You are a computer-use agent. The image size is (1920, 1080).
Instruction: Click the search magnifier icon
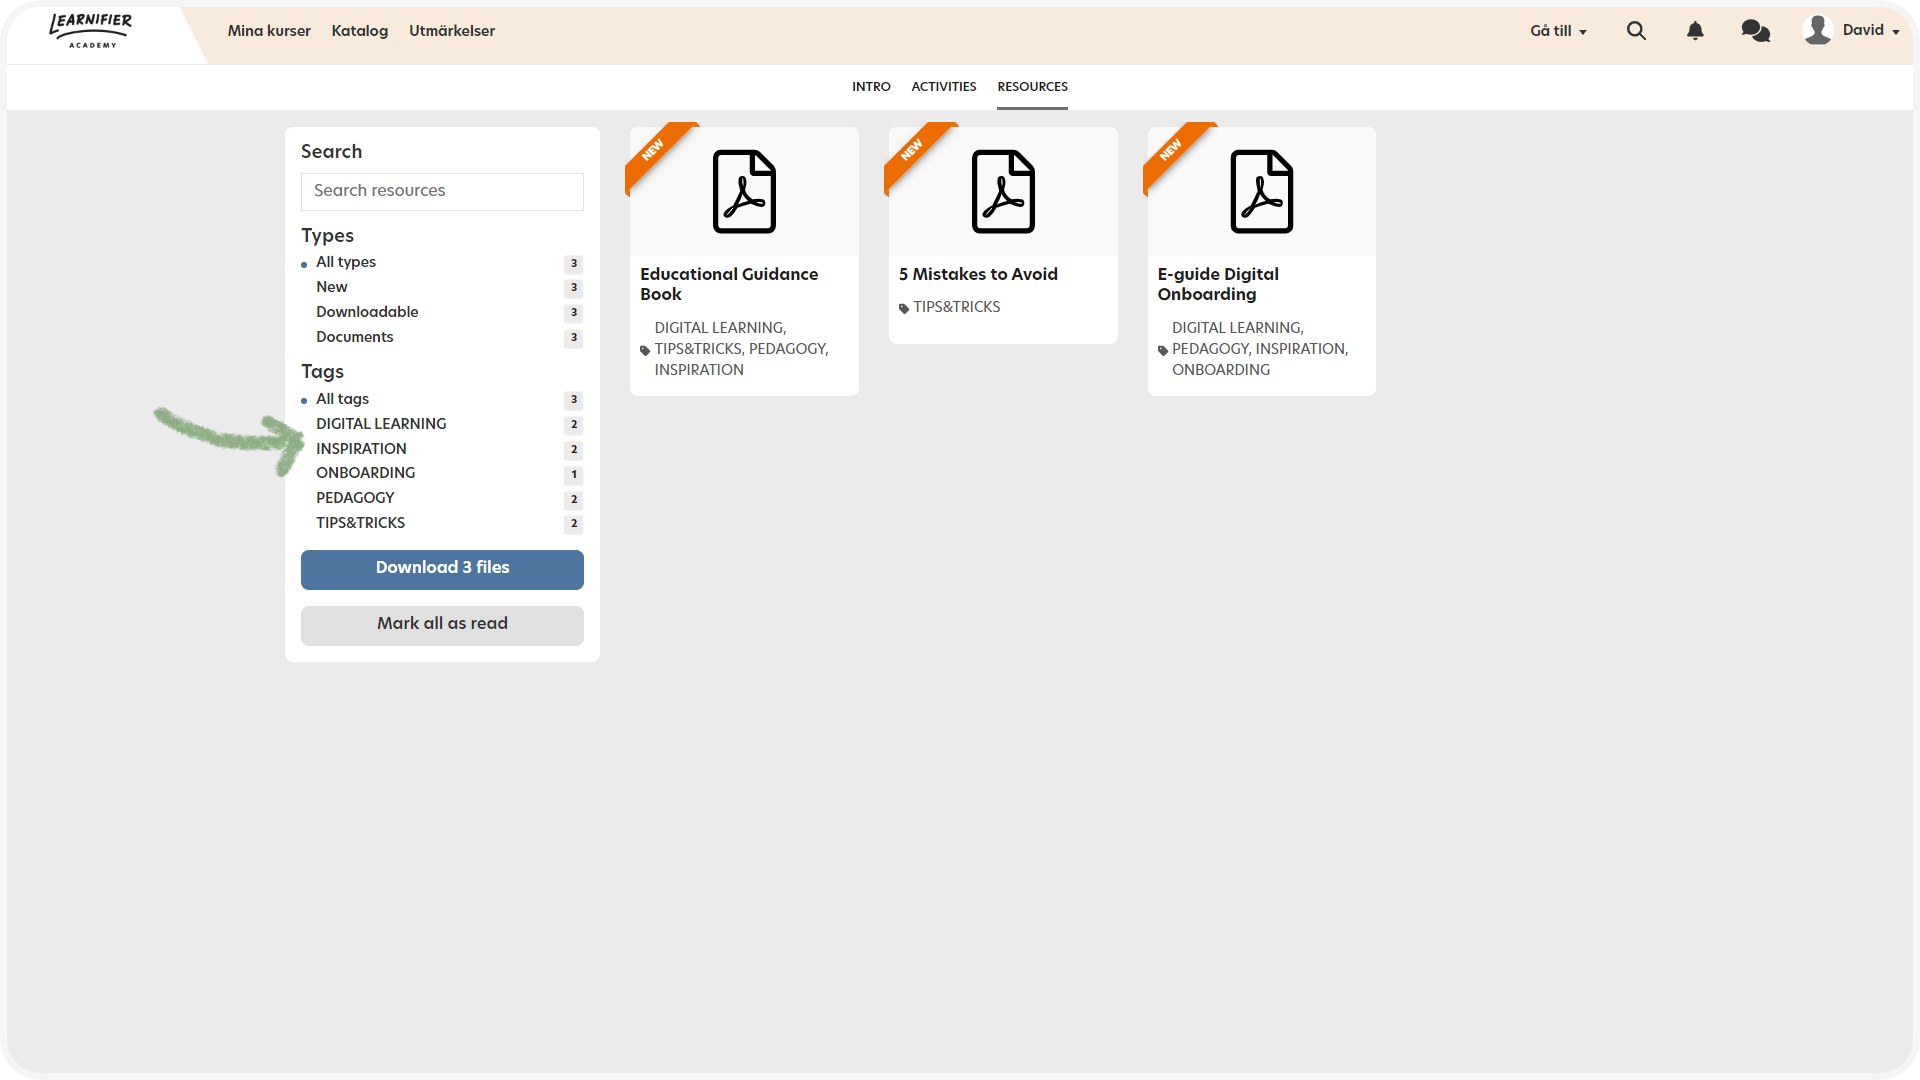click(x=1636, y=31)
